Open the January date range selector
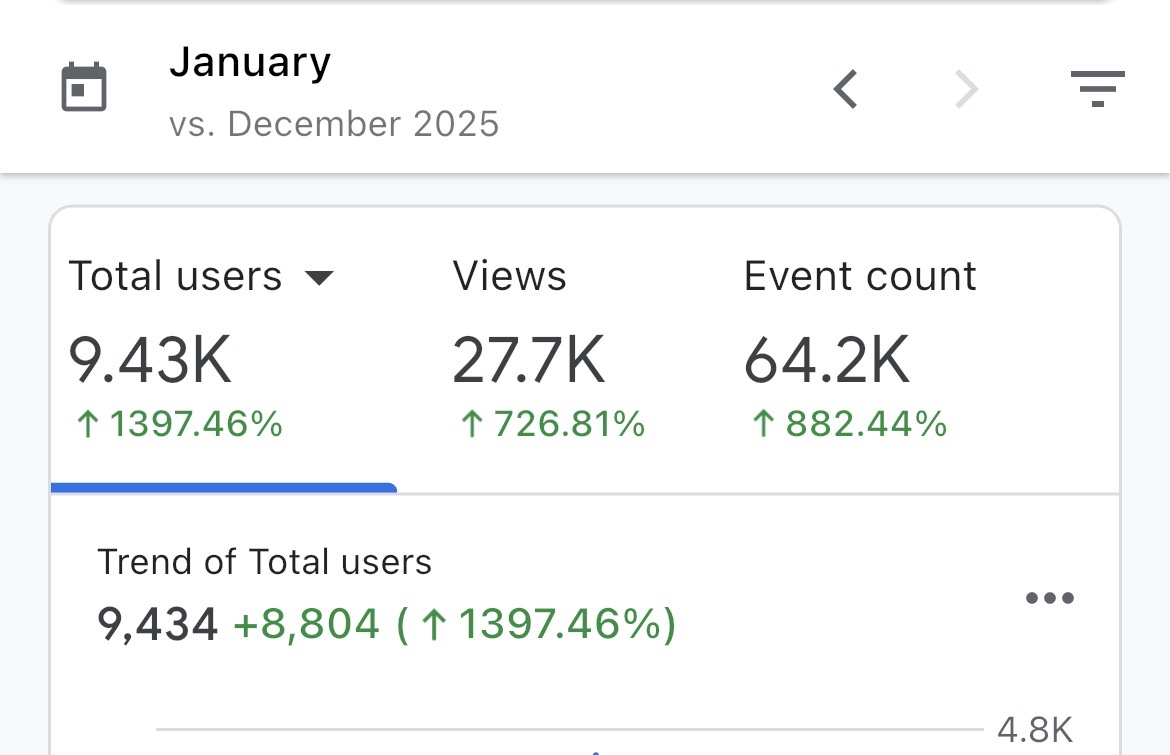The image size is (1170, 755). coord(250,63)
